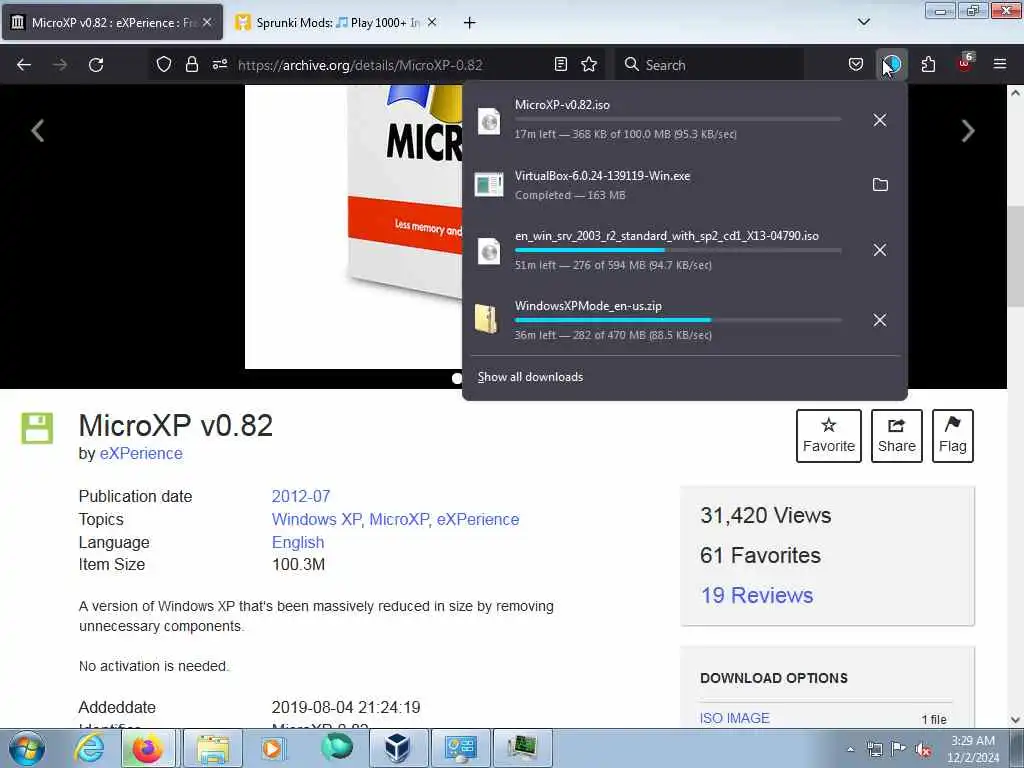
Task: Click the MicroXP-v0.82.iso progress bar
Action: [678, 119]
